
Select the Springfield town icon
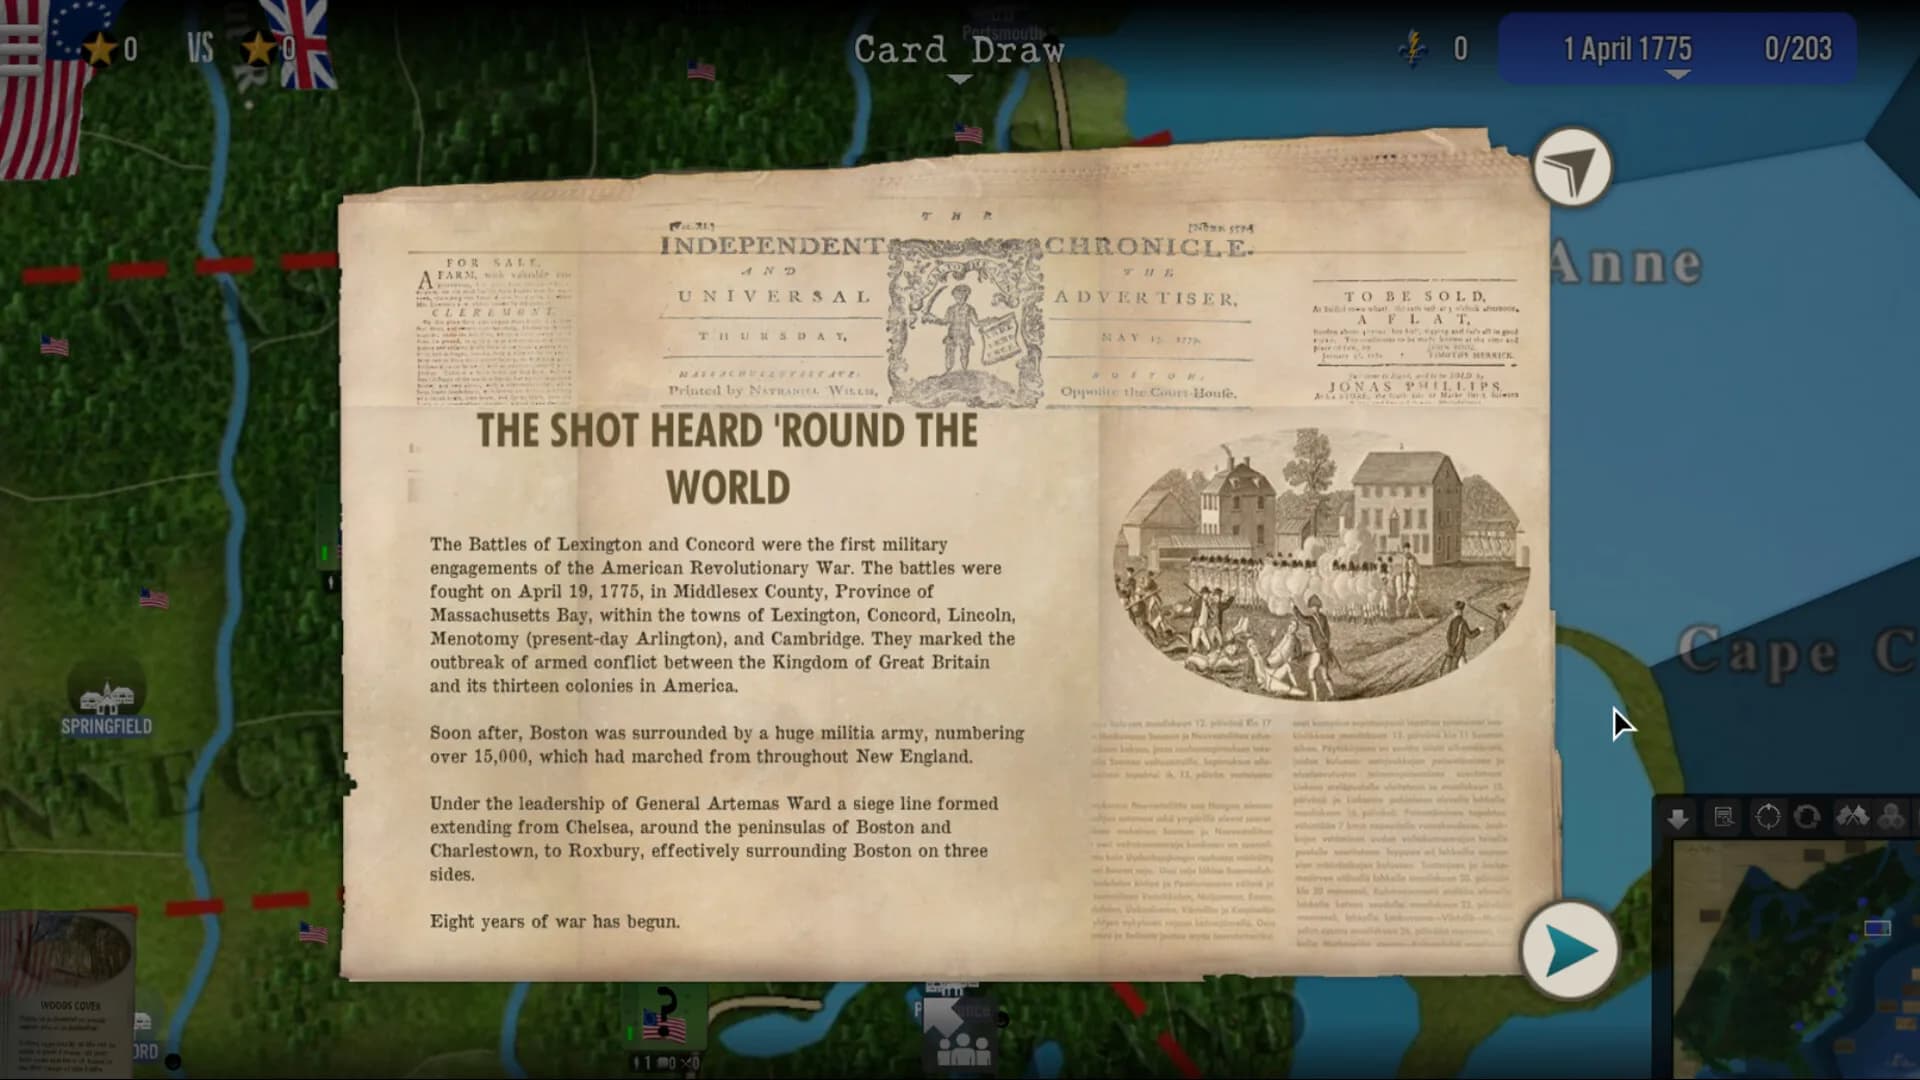pos(106,699)
